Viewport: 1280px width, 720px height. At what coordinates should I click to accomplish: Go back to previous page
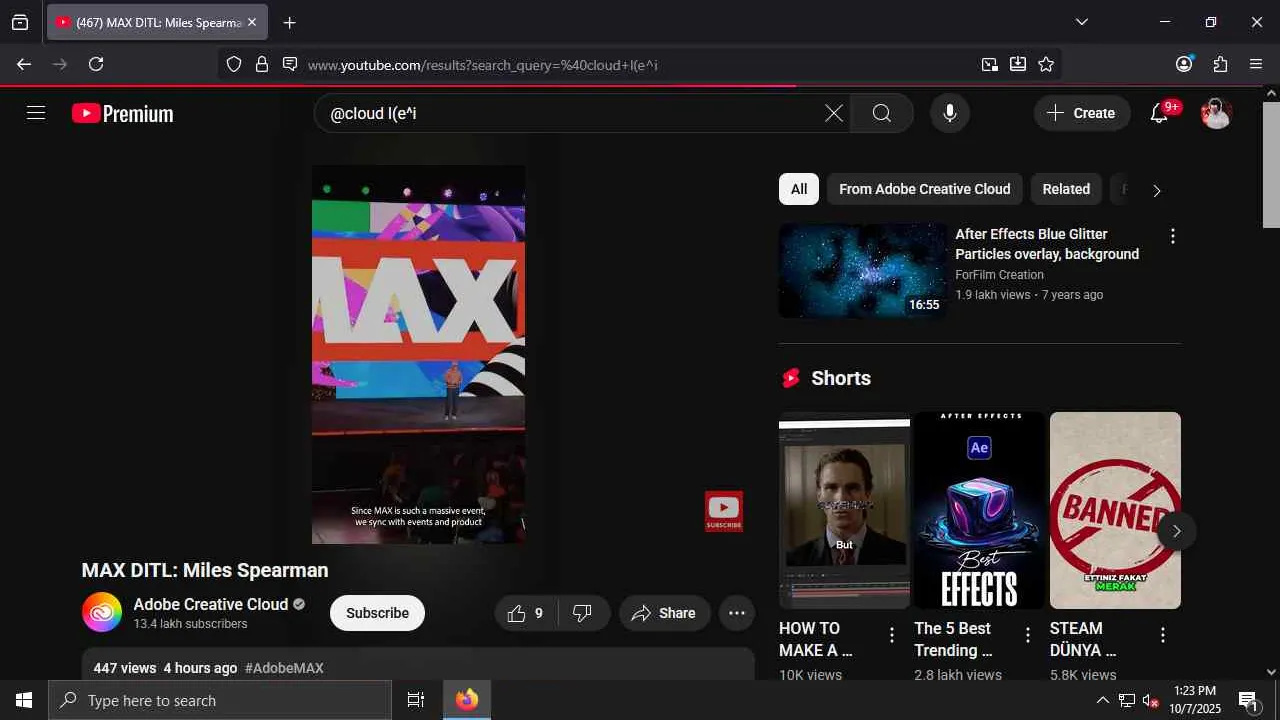point(24,64)
